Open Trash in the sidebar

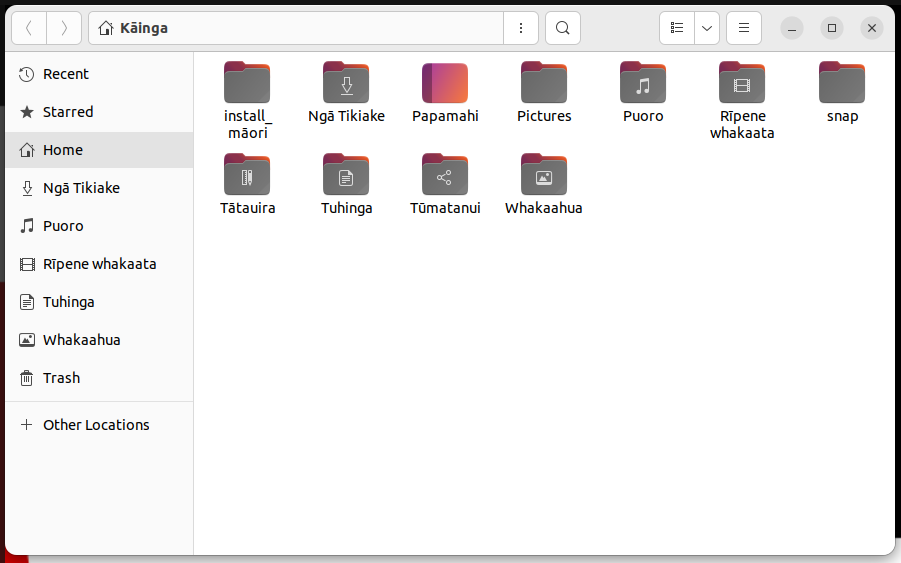click(x=99, y=377)
